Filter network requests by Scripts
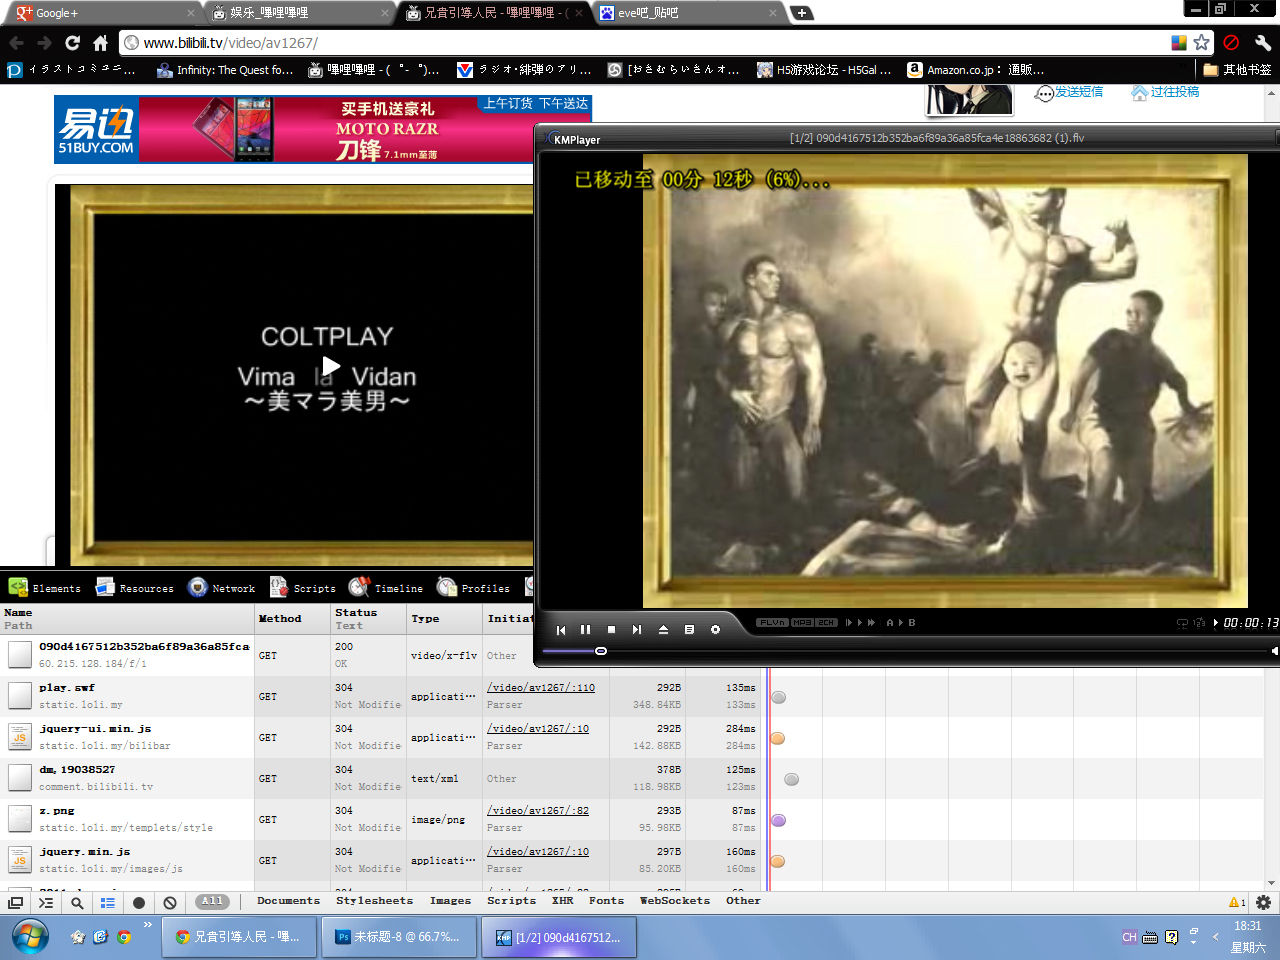Image resolution: width=1280 pixels, height=960 pixels. (511, 901)
